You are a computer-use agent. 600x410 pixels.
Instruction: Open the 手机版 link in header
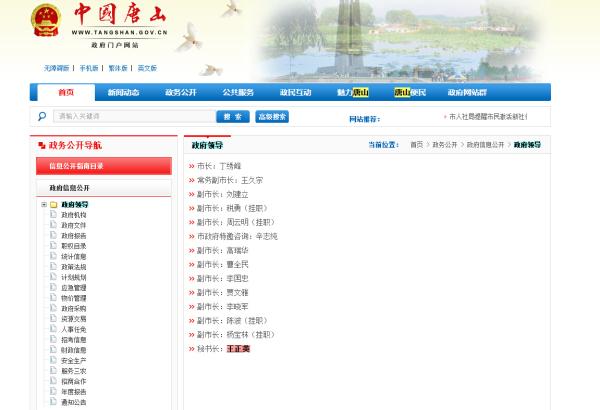[x=89, y=68]
